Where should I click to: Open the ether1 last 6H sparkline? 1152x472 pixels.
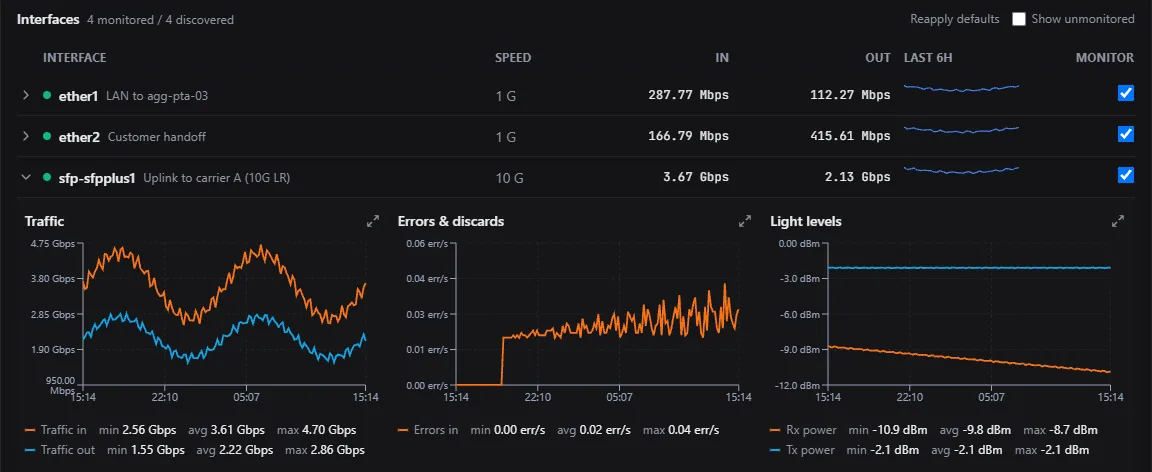[961, 87]
